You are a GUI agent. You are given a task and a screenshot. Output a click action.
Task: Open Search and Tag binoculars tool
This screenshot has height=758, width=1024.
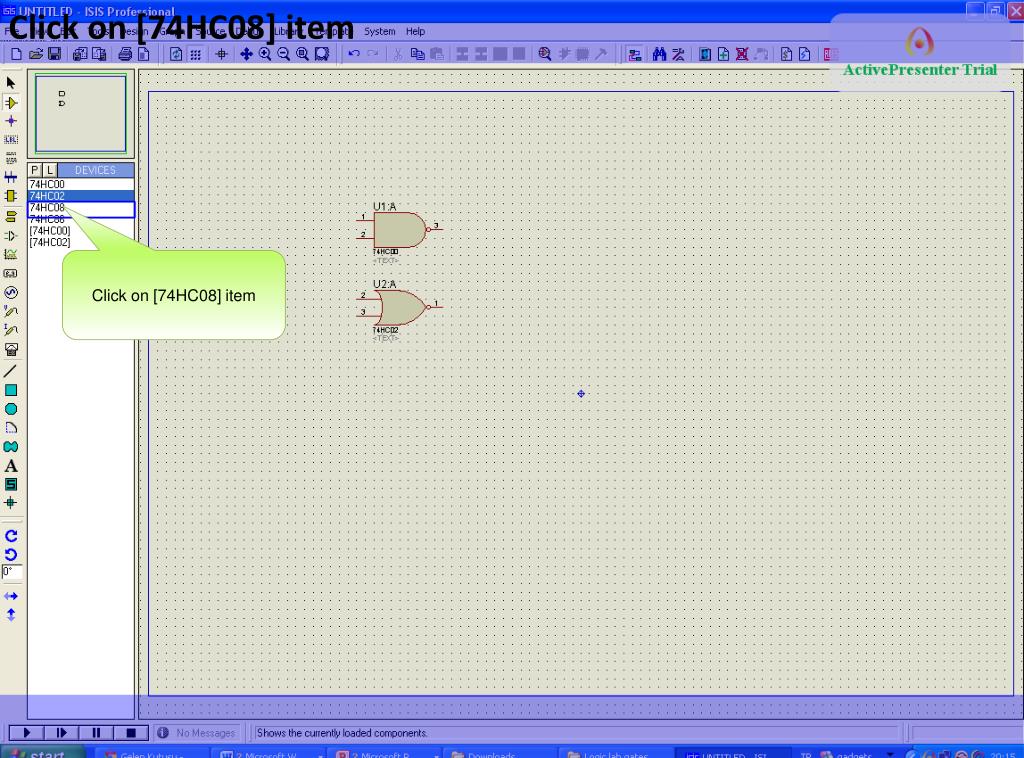pyautogui.click(x=659, y=54)
